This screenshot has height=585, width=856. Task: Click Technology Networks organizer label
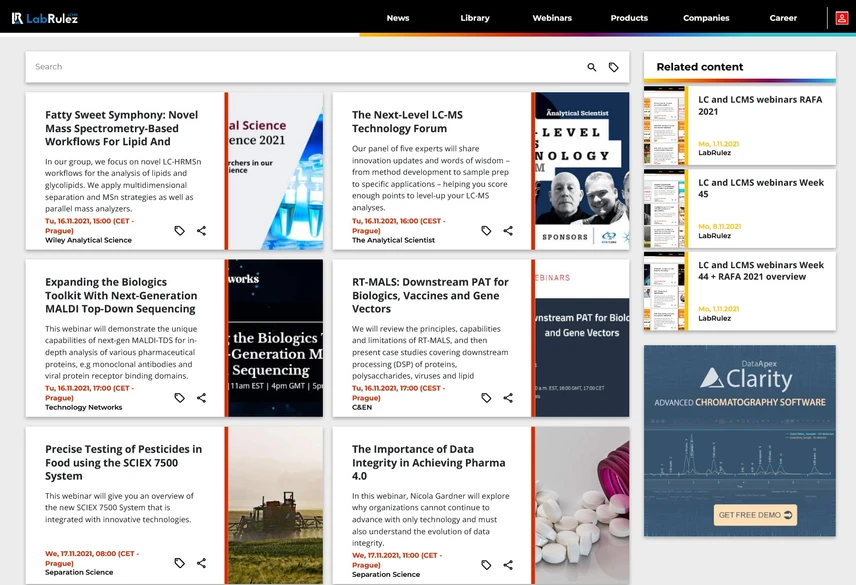point(84,407)
